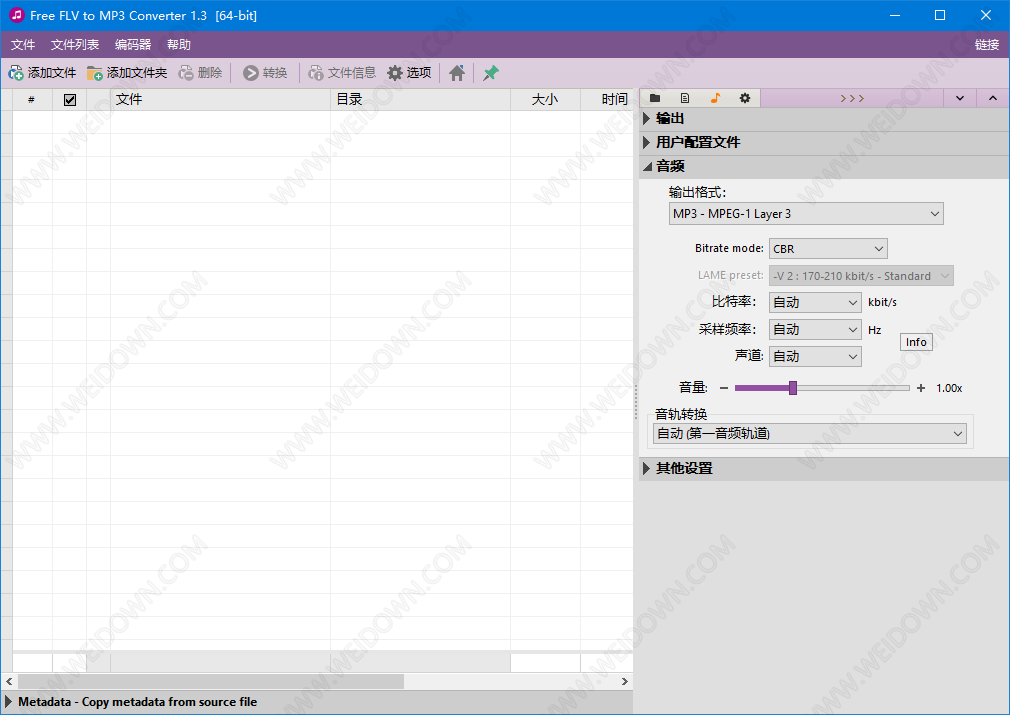Click the >>> panel arrows button

coord(852,98)
